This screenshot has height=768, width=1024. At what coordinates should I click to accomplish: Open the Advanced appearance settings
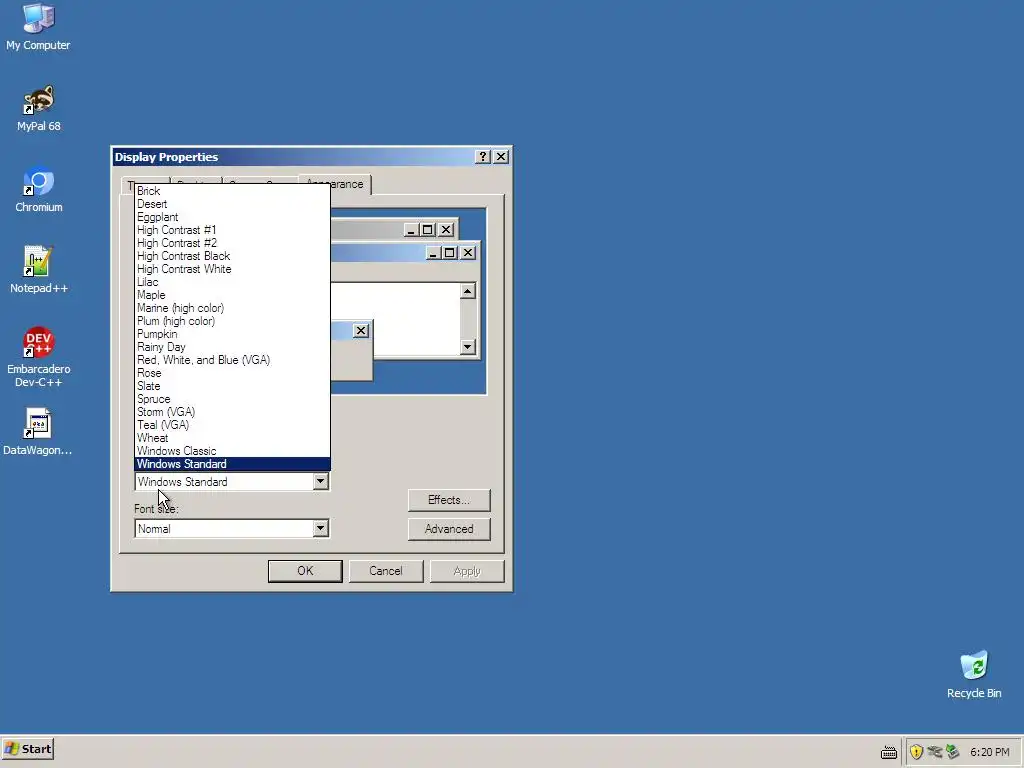pyautogui.click(x=449, y=530)
